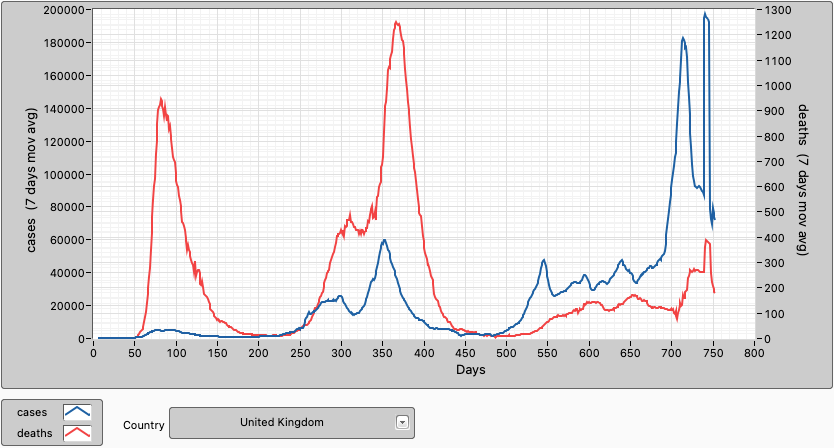This screenshot has height=448, width=834.
Task: Click the 550 tick label on Days axis
Action: (548, 353)
